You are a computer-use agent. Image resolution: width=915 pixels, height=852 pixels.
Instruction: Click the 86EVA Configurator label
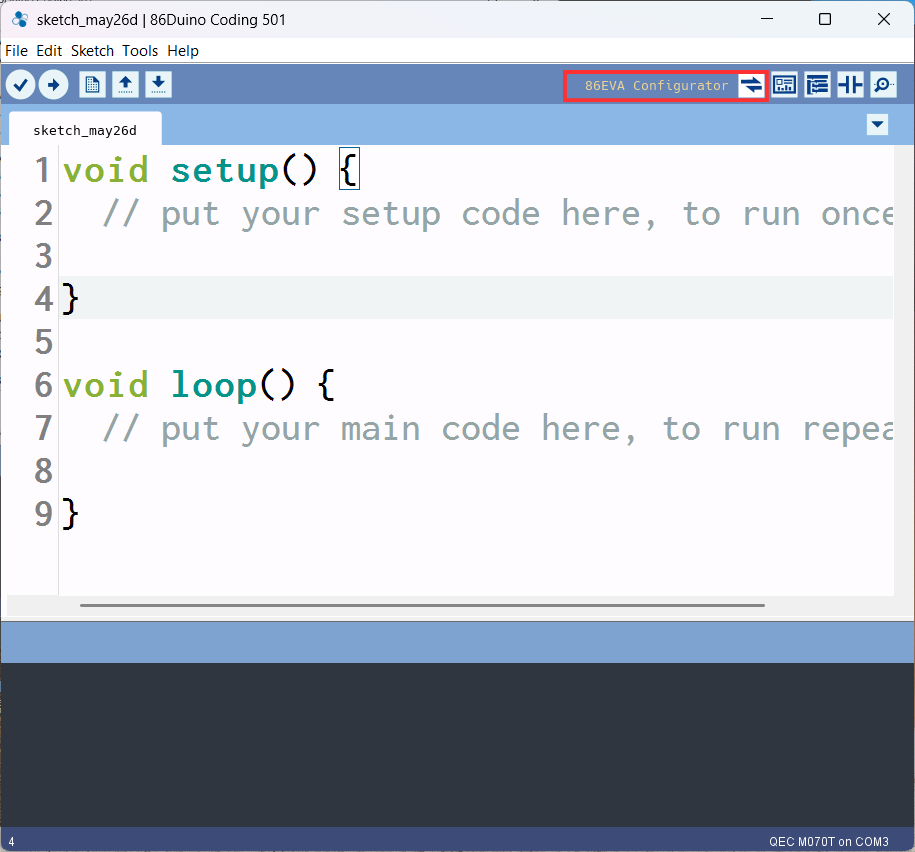(656, 86)
